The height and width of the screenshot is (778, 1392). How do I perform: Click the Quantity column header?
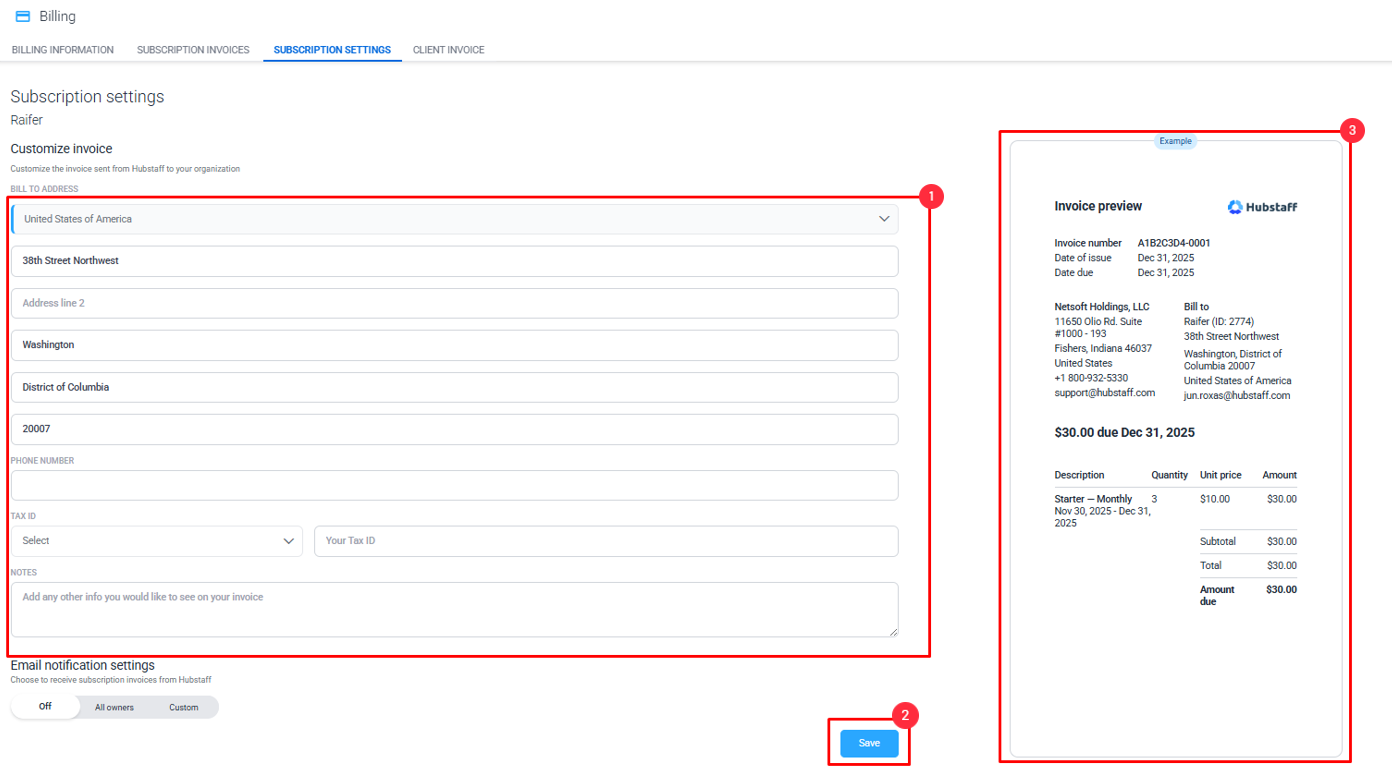(1169, 475)
